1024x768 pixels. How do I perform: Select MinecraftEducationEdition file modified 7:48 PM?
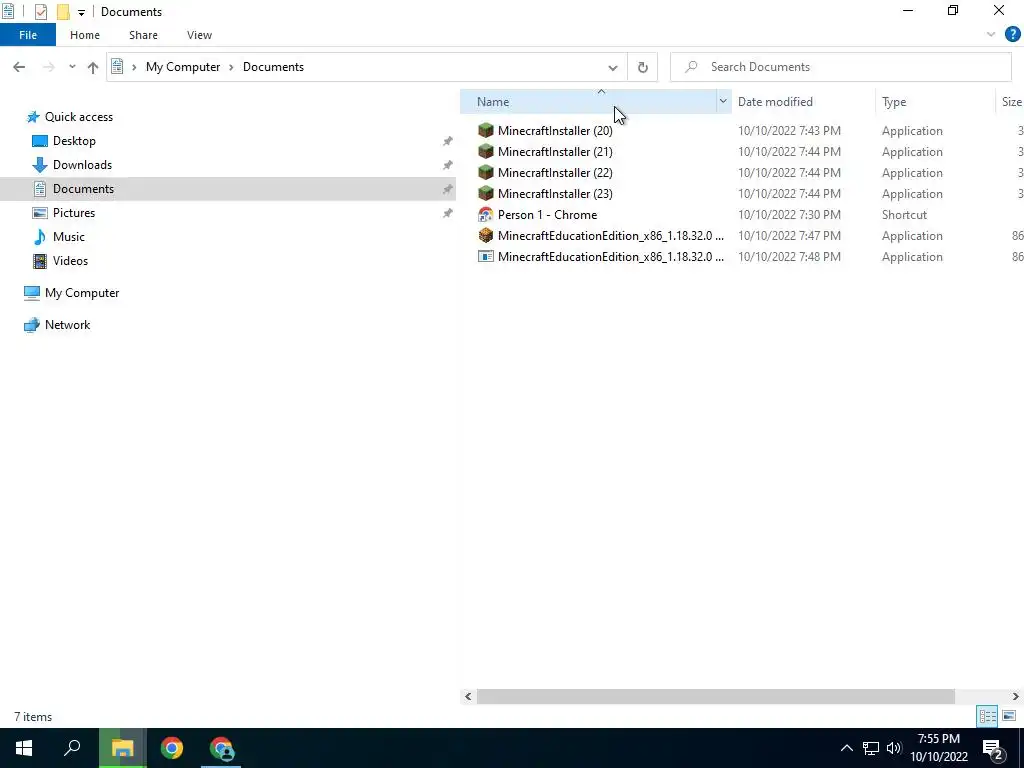coord(610,257)
